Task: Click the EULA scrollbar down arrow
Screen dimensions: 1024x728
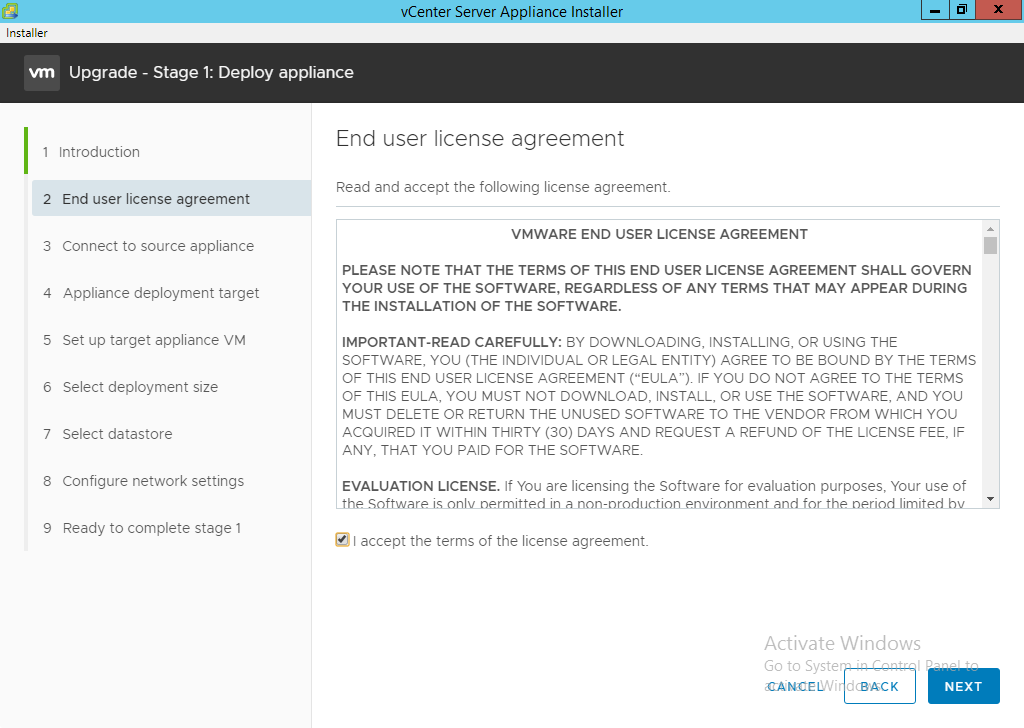Action: click(991, 499)
